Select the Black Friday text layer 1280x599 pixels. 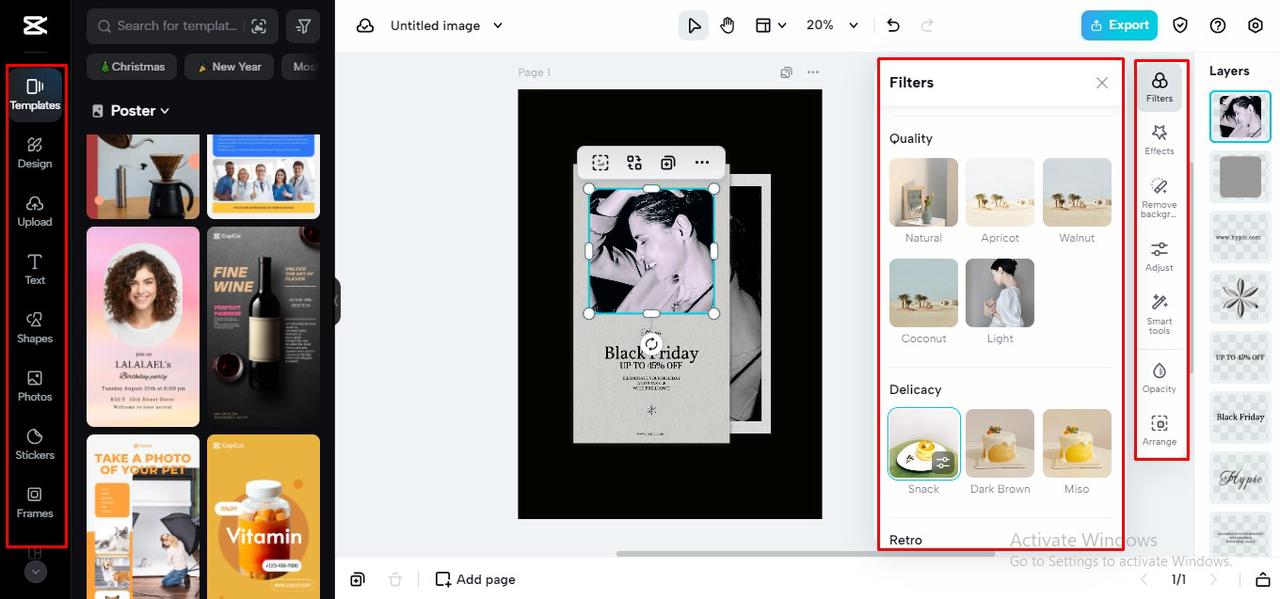coord(1240,417)
